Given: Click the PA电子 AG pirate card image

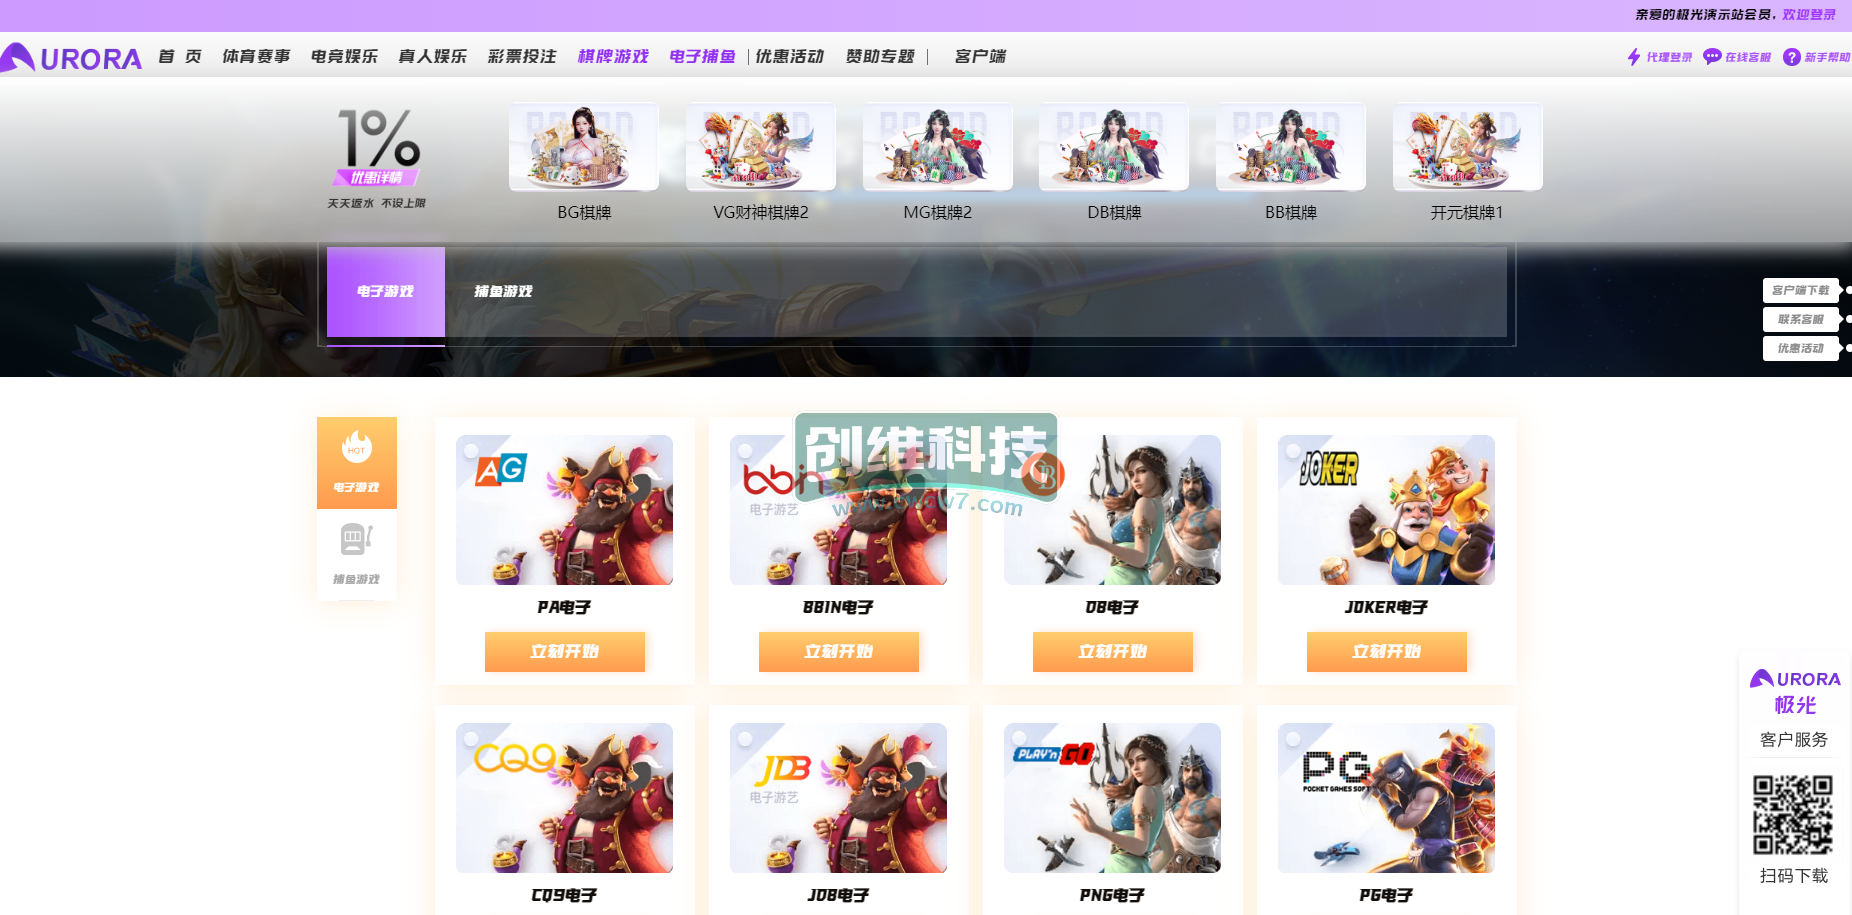Looking at the screenshot, I should tap(564, 510).
